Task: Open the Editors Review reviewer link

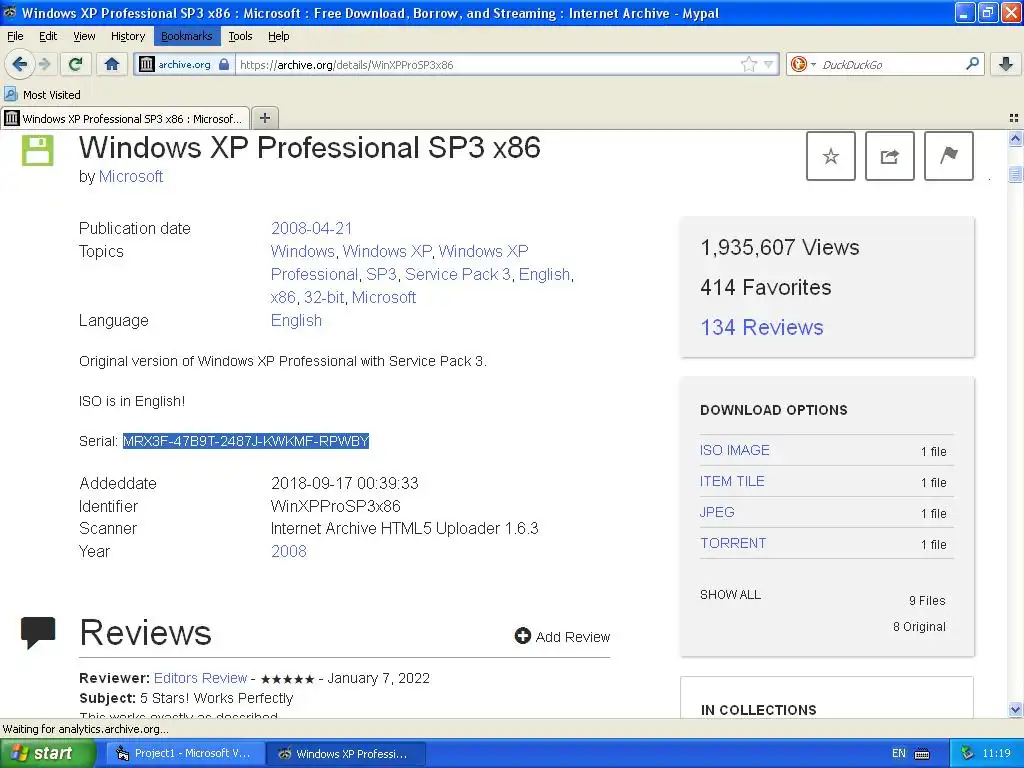Action: [x=200, y=678]
